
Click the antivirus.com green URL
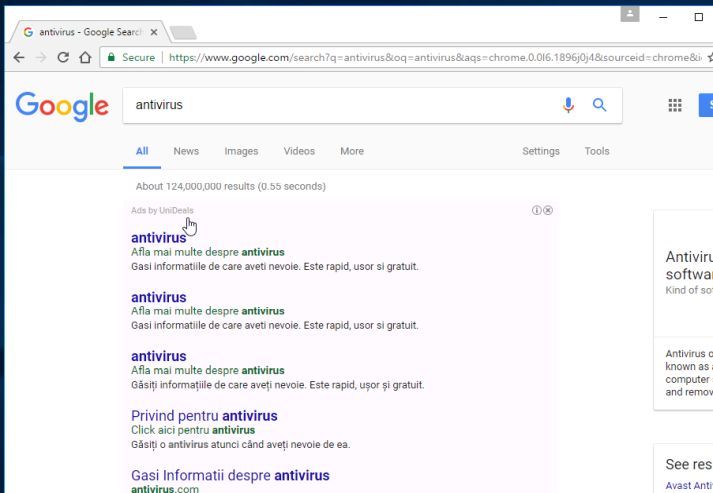[165, 489]
